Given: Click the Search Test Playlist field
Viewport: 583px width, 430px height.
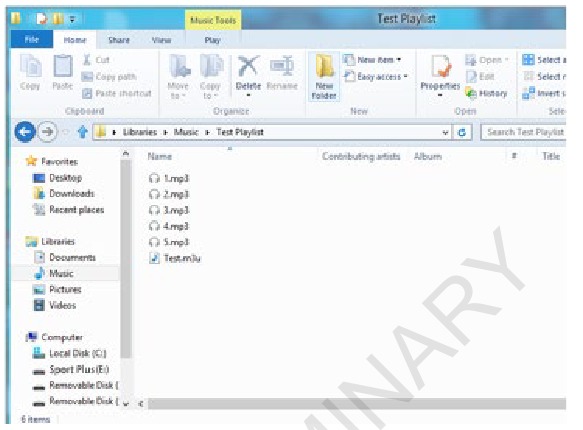Looking at the screenshot, I should (524, 132).
